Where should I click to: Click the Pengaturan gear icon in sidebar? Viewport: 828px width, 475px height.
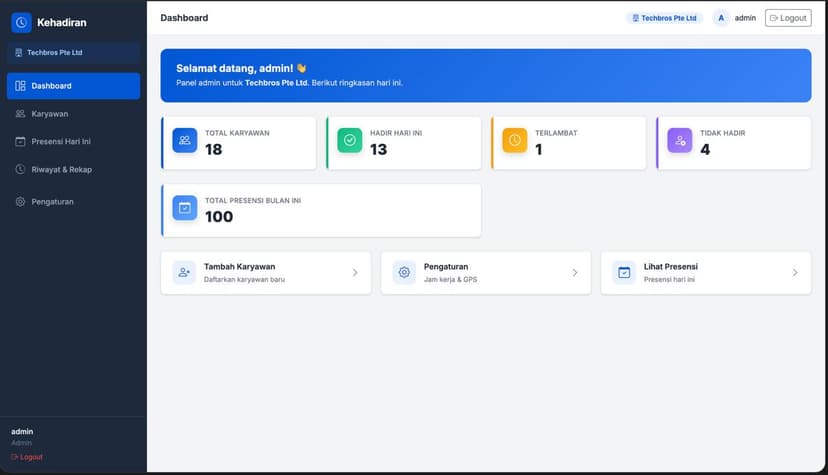pos(20,202)
